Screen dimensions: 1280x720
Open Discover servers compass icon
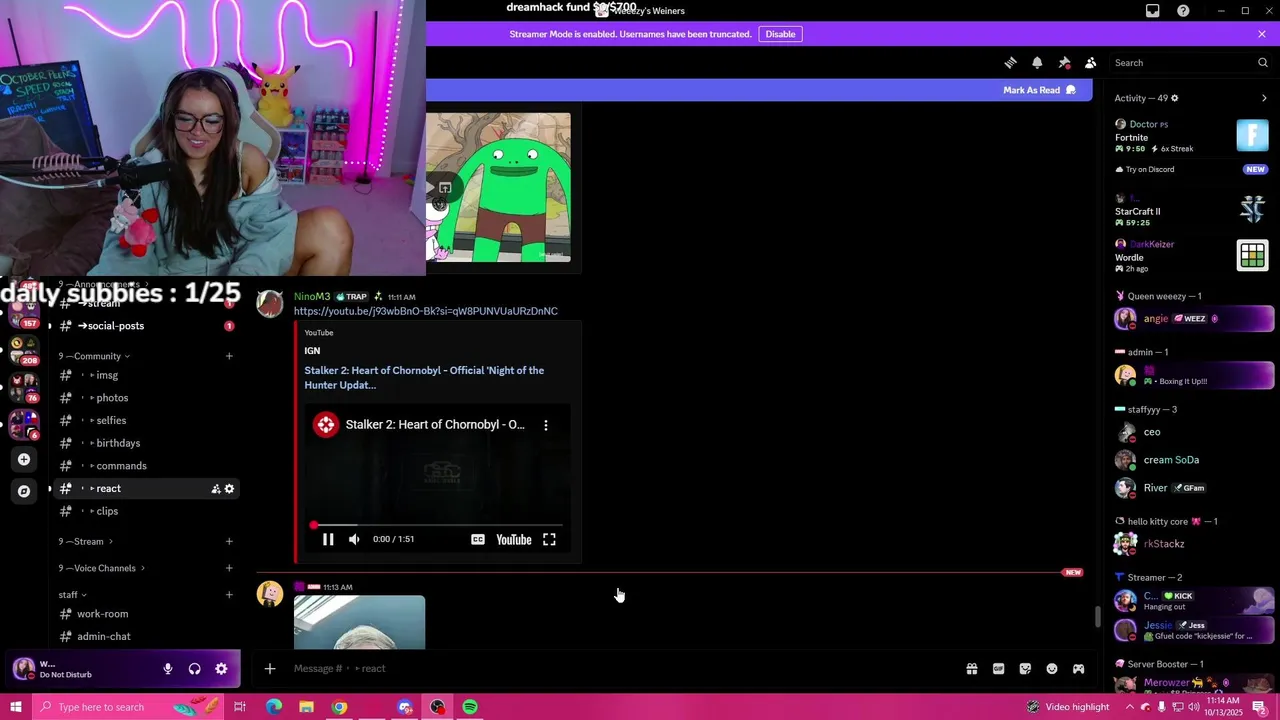(x=24, y=491)
